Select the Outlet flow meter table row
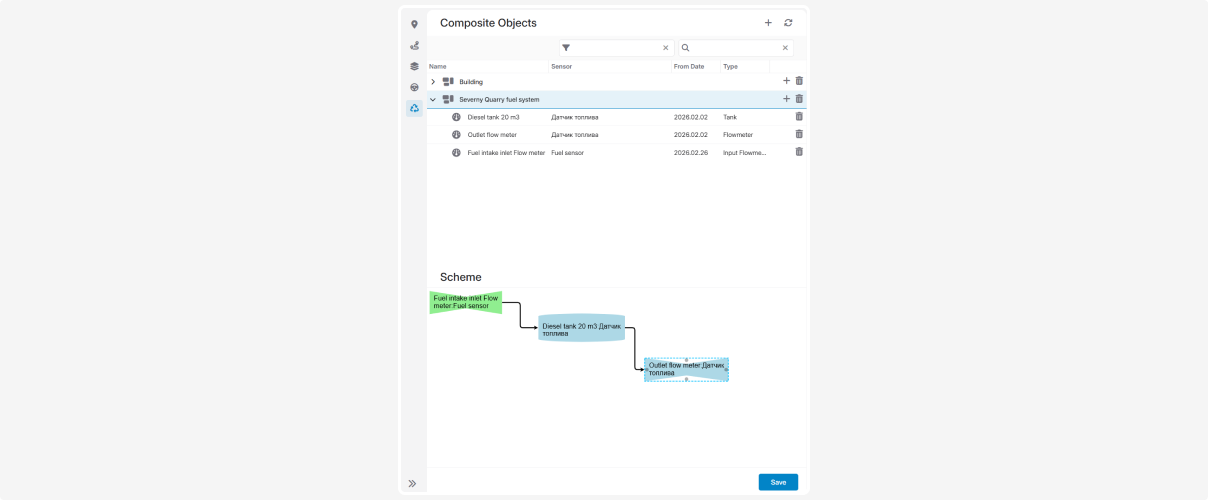Screen dimensions: 1208x500 point(600,135)
